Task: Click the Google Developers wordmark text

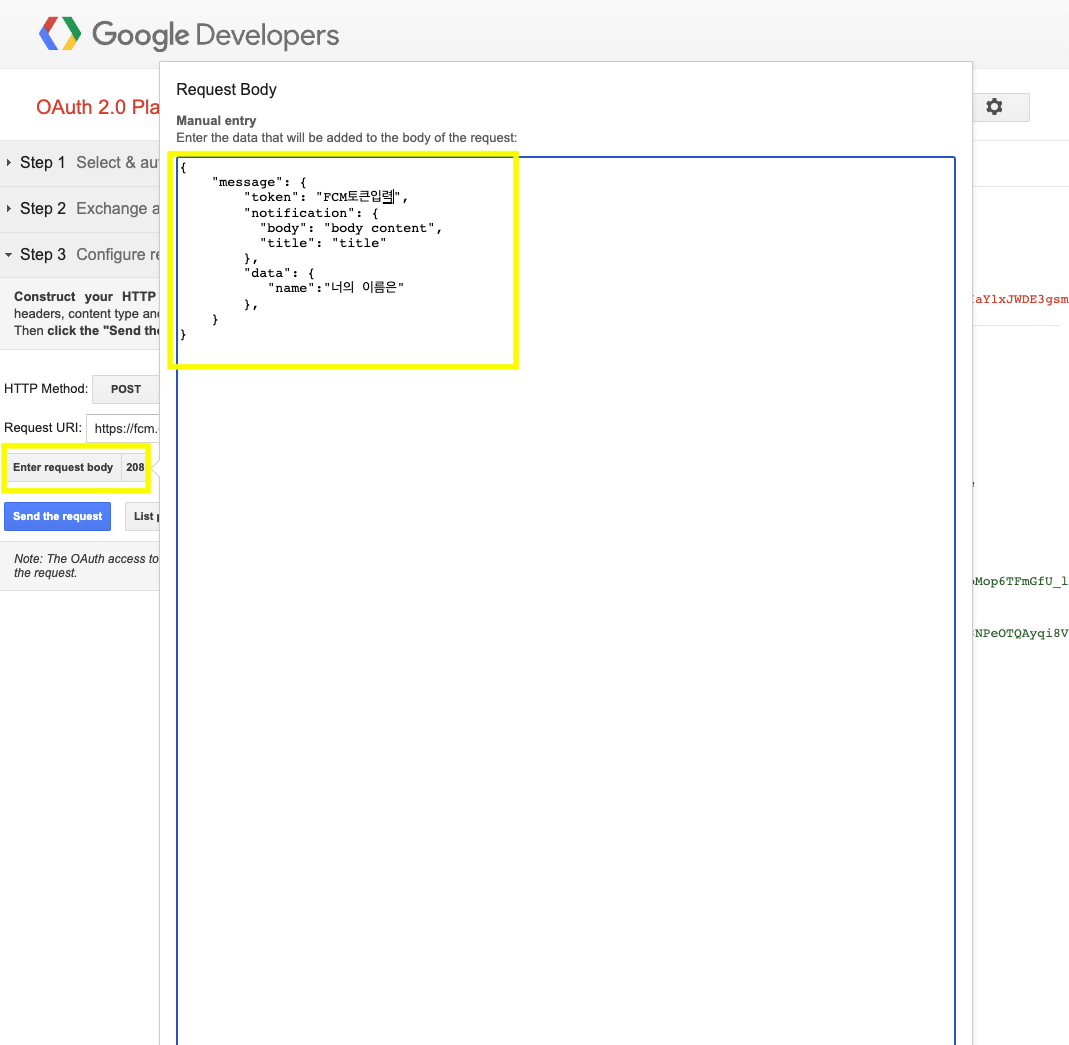Action: [215, 35]
